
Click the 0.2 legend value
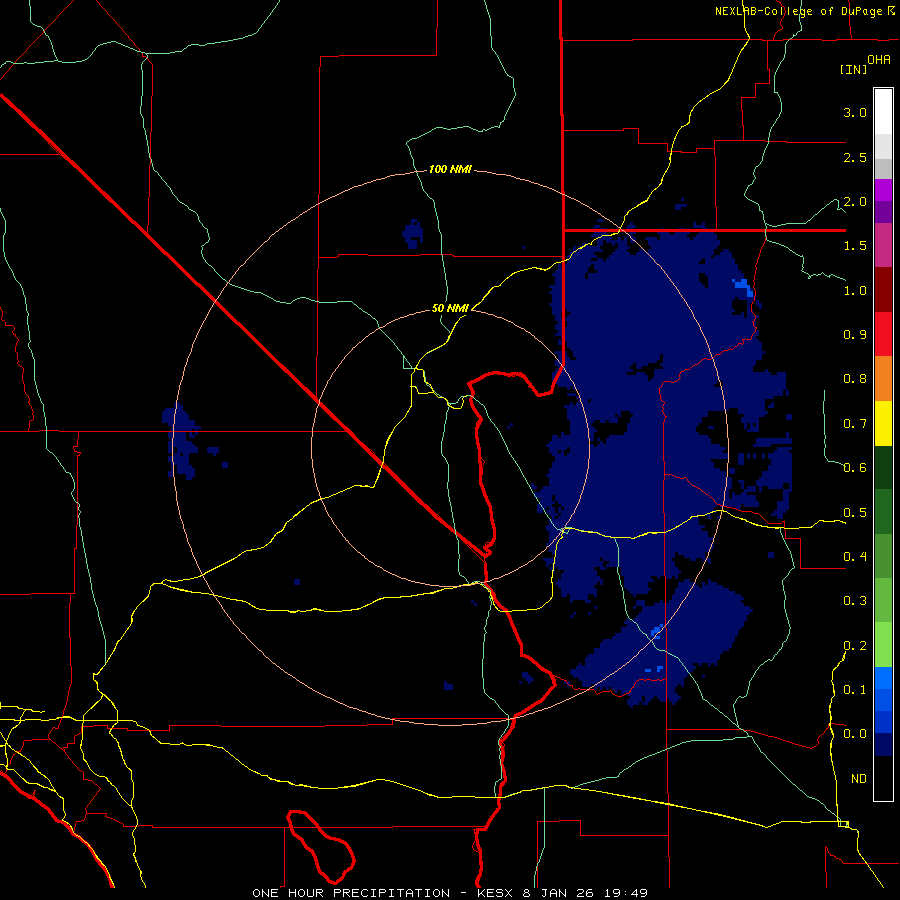pyautogui.click(x=855, y=646)
